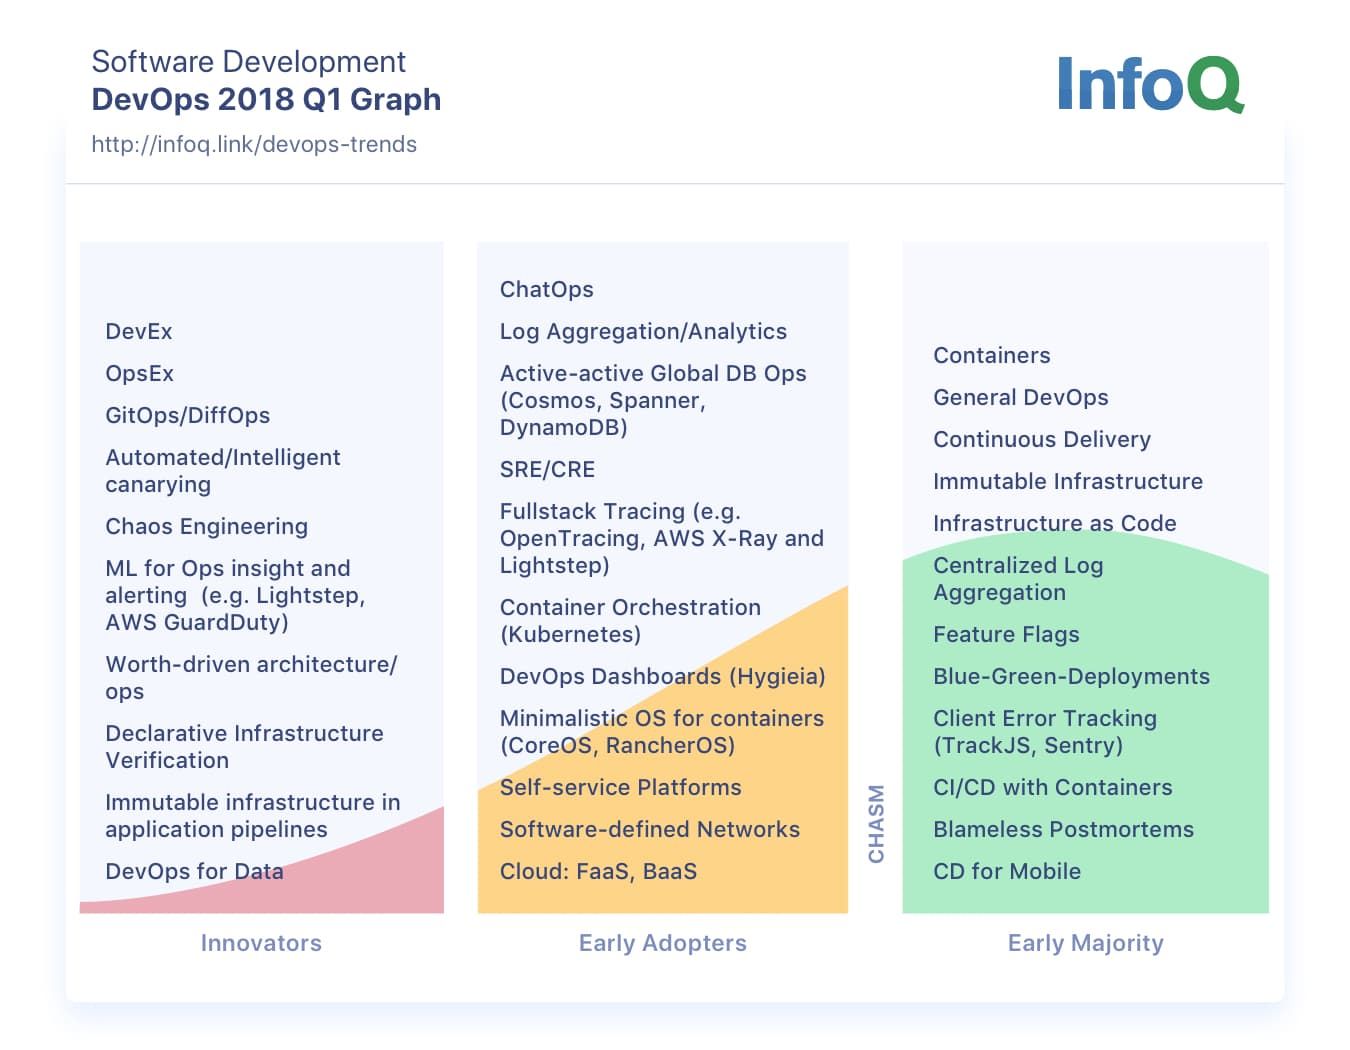This screenshot has height=1050, width=1350.
Task: Click GitOps/DiffOps in the Innovators list
Action: [x=188, y=416]
